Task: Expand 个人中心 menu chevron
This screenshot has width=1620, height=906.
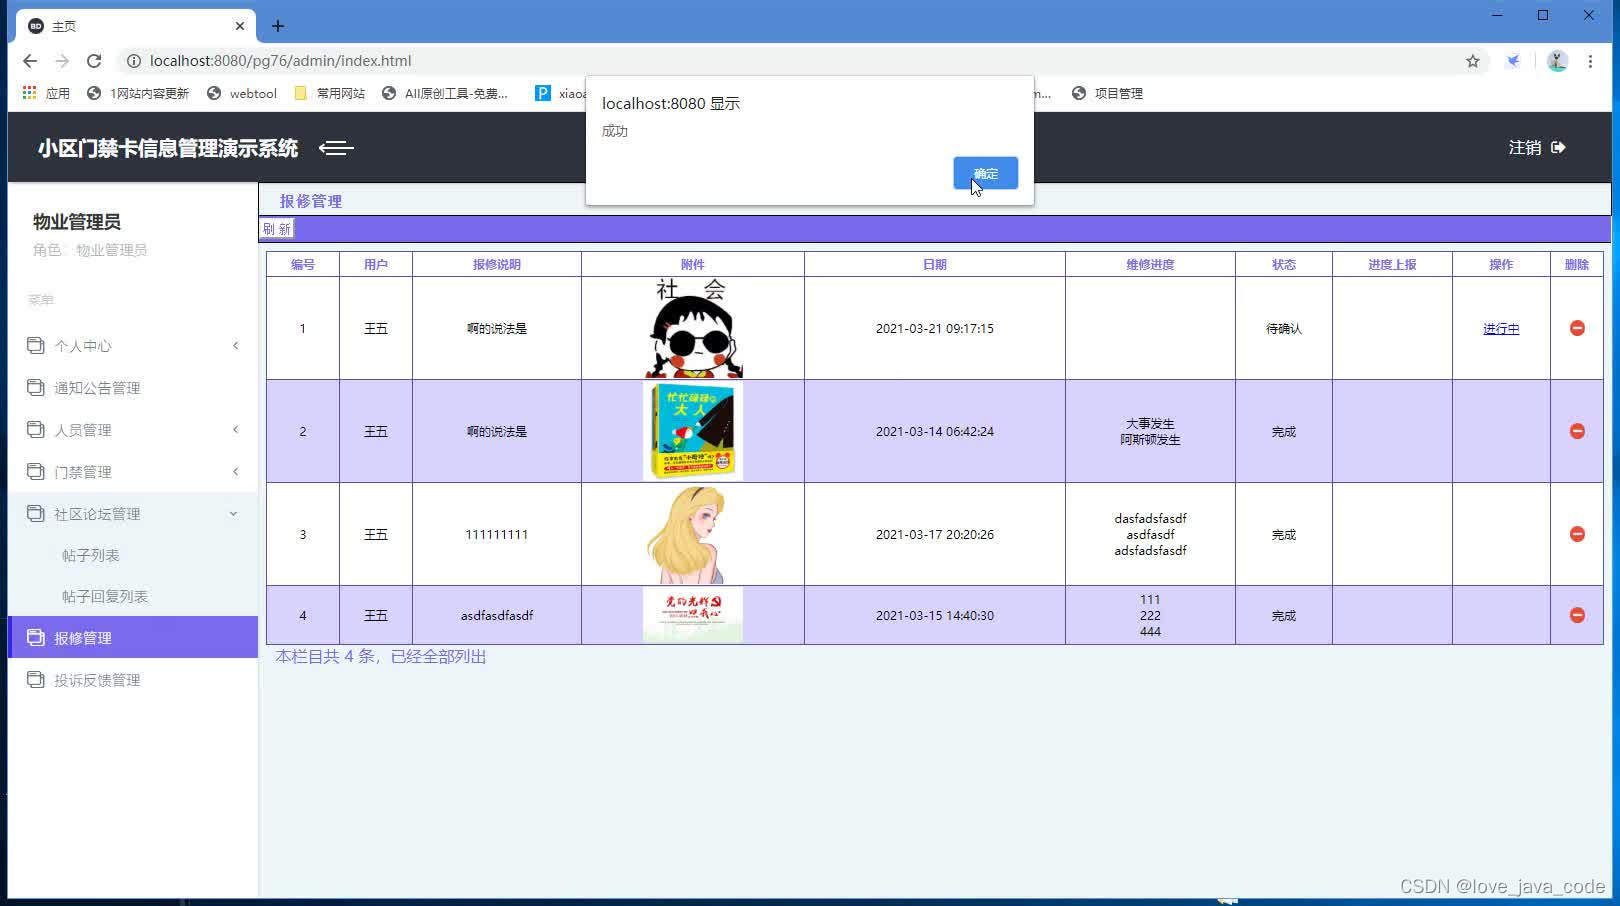Action: coord(236,346)
